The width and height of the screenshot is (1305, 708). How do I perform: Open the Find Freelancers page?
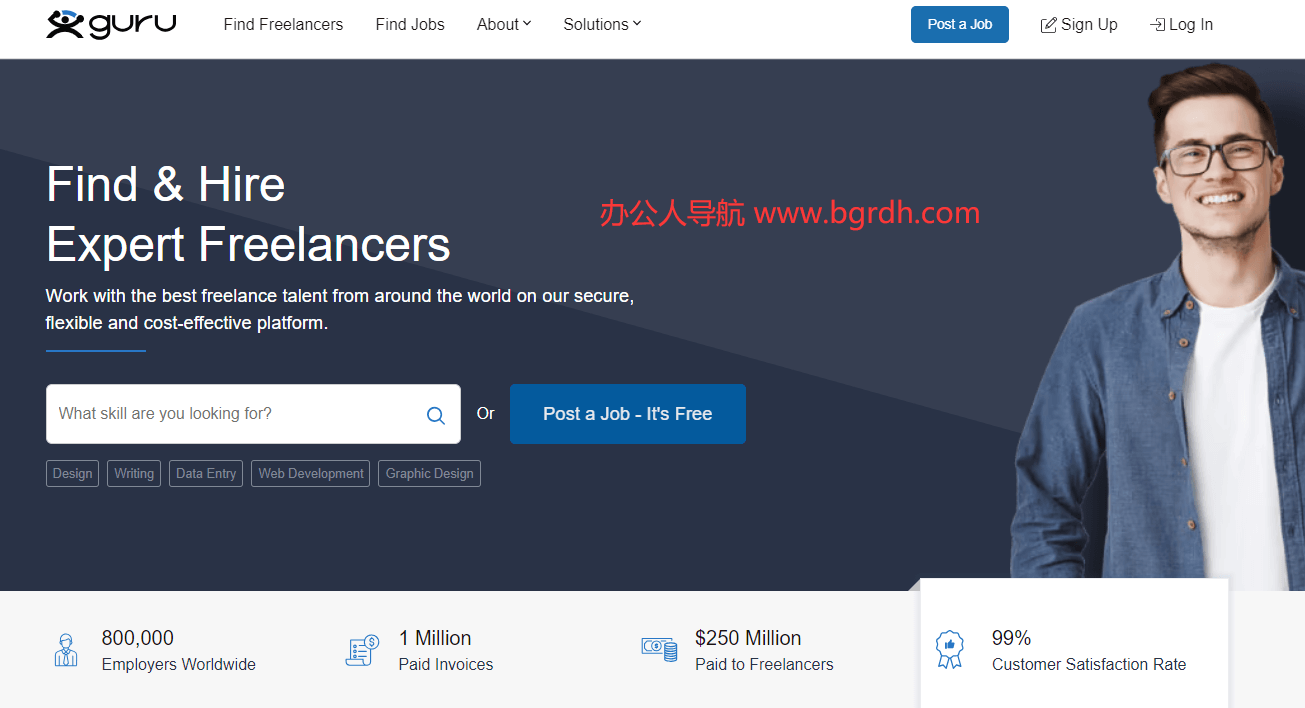coord(283,24)
